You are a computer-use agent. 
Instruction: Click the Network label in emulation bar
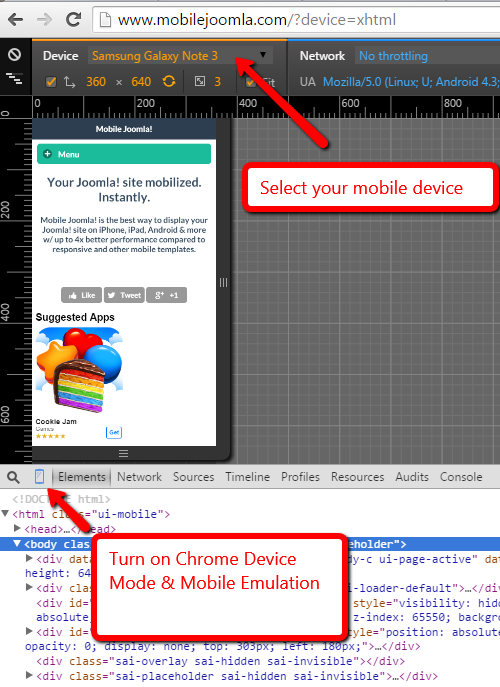[x=322, y=56]
